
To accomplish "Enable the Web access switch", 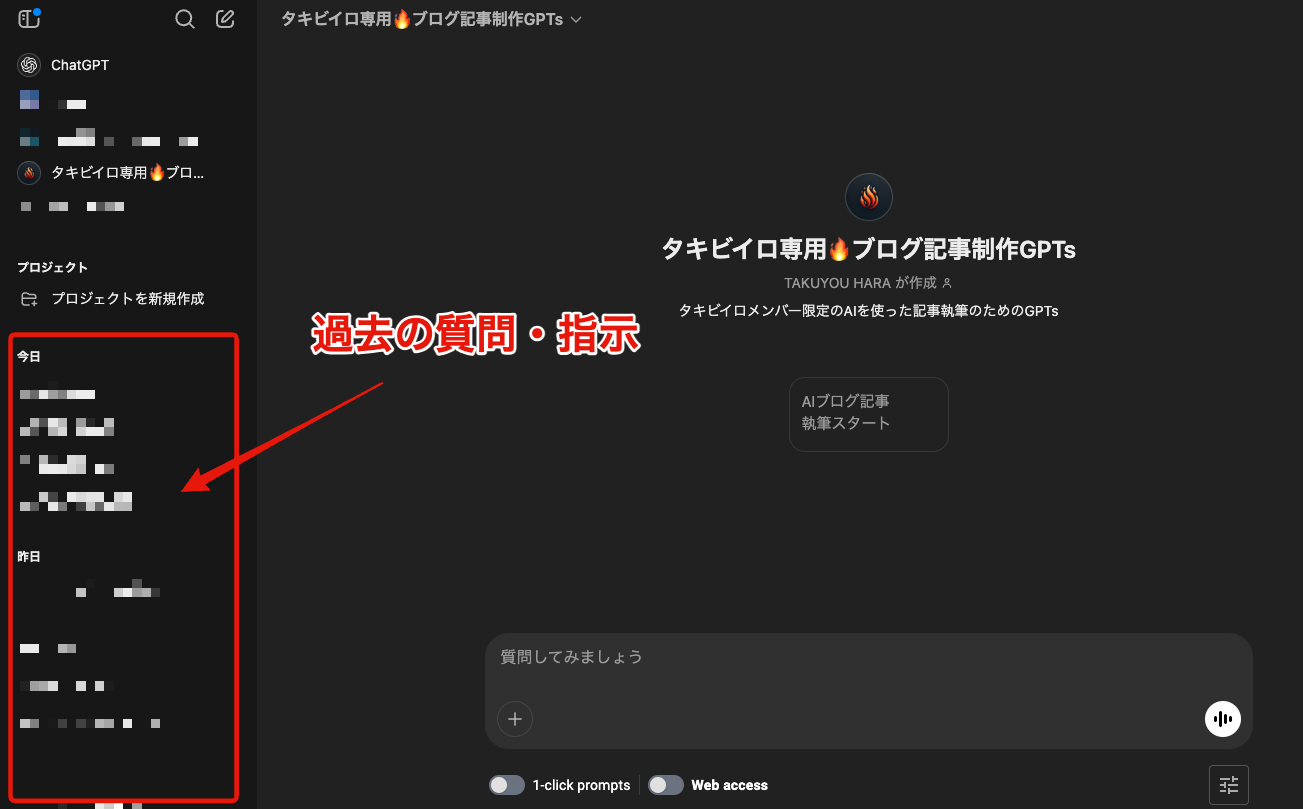I will (666, 785).
